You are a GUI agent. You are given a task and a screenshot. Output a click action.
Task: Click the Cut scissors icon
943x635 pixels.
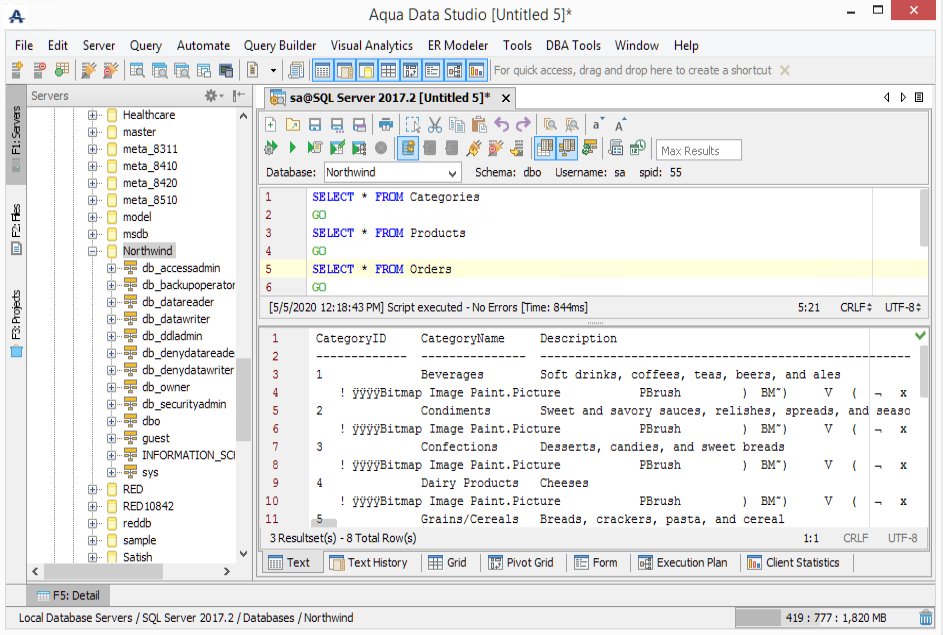(435, 125)
